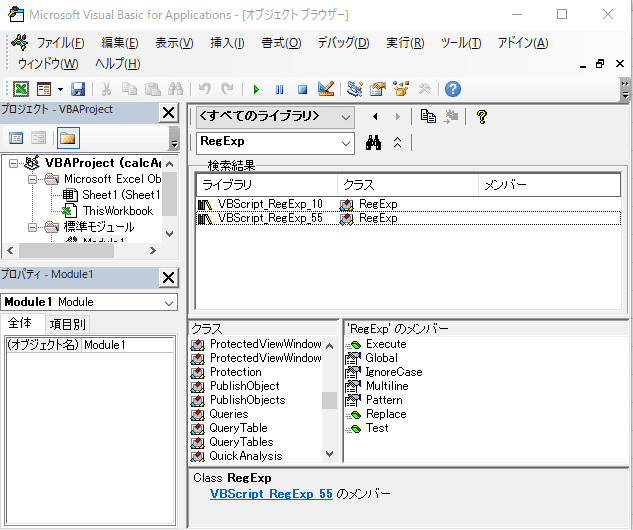This screenshot has height=530, width=633.
Task: Collapse Microsoft Excel Objects folder
Action: click(33, 179)
